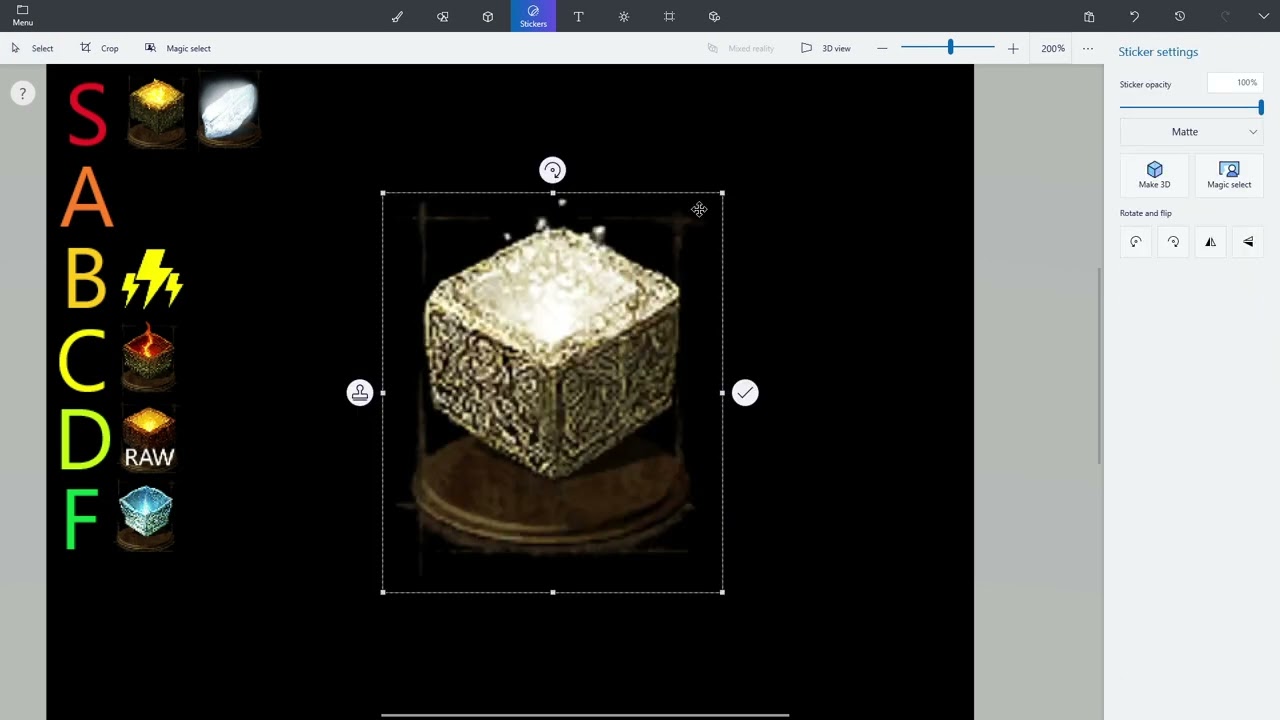Viewport: 1280px width, 720px height.
Task: Expand the top-right chevron menu
Action: click(1264, 16)
